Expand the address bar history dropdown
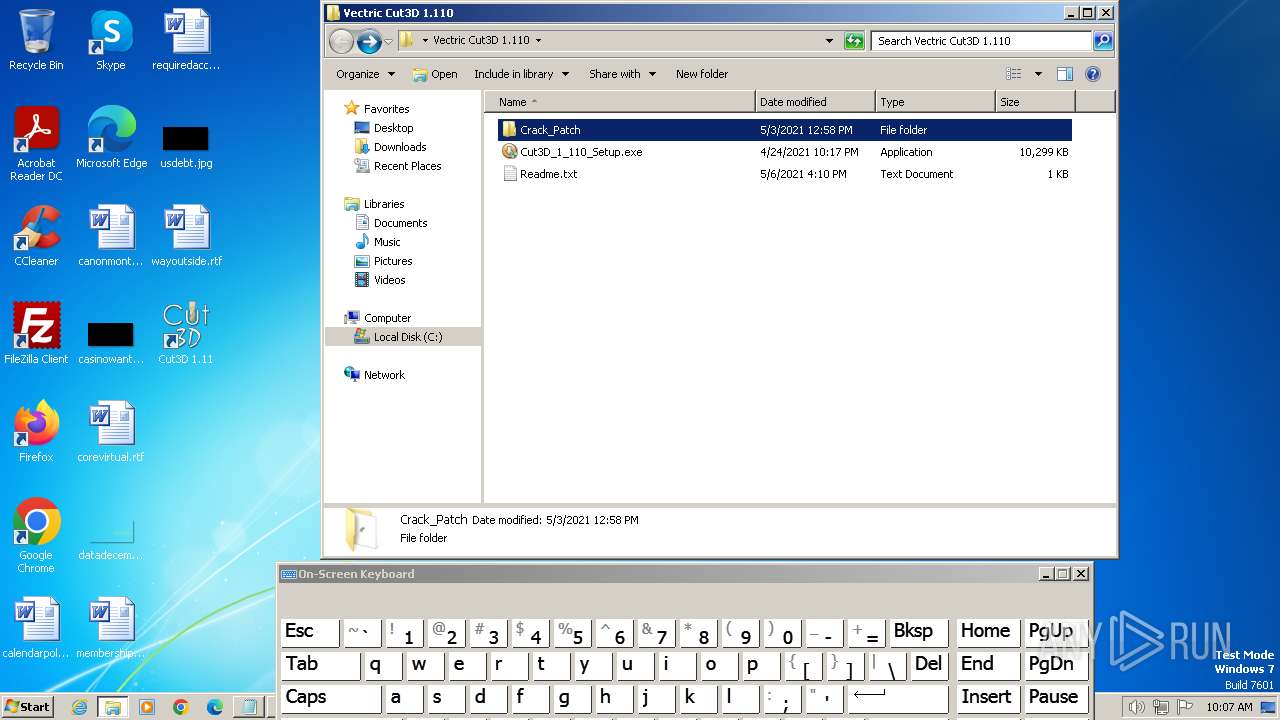The image size is (1280, 720). coord(829,41)
